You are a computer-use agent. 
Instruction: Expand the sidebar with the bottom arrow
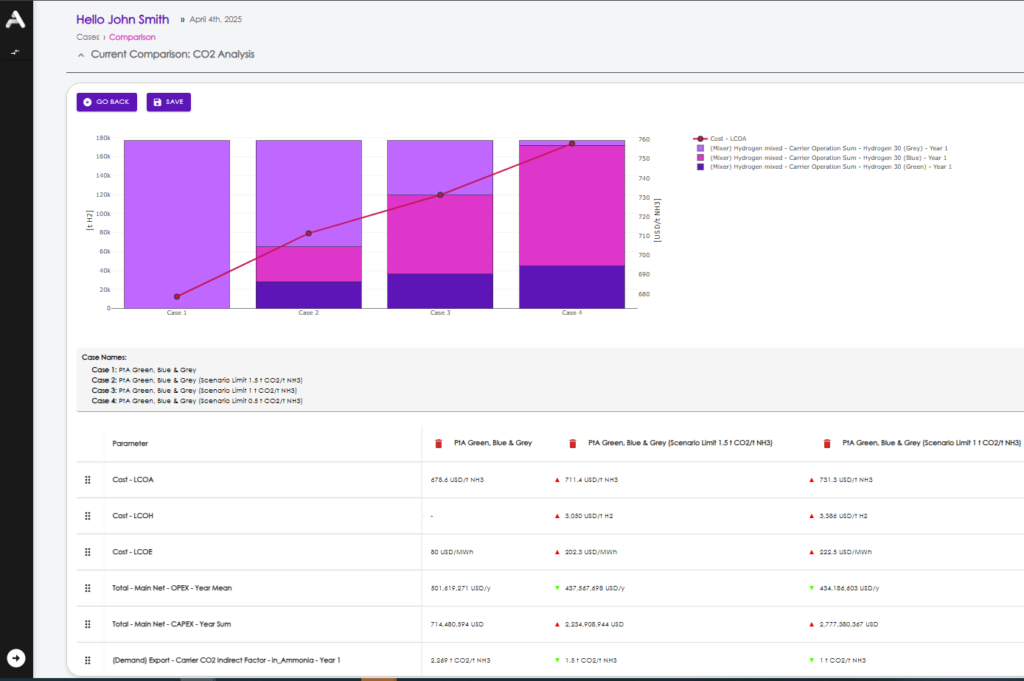15,657
